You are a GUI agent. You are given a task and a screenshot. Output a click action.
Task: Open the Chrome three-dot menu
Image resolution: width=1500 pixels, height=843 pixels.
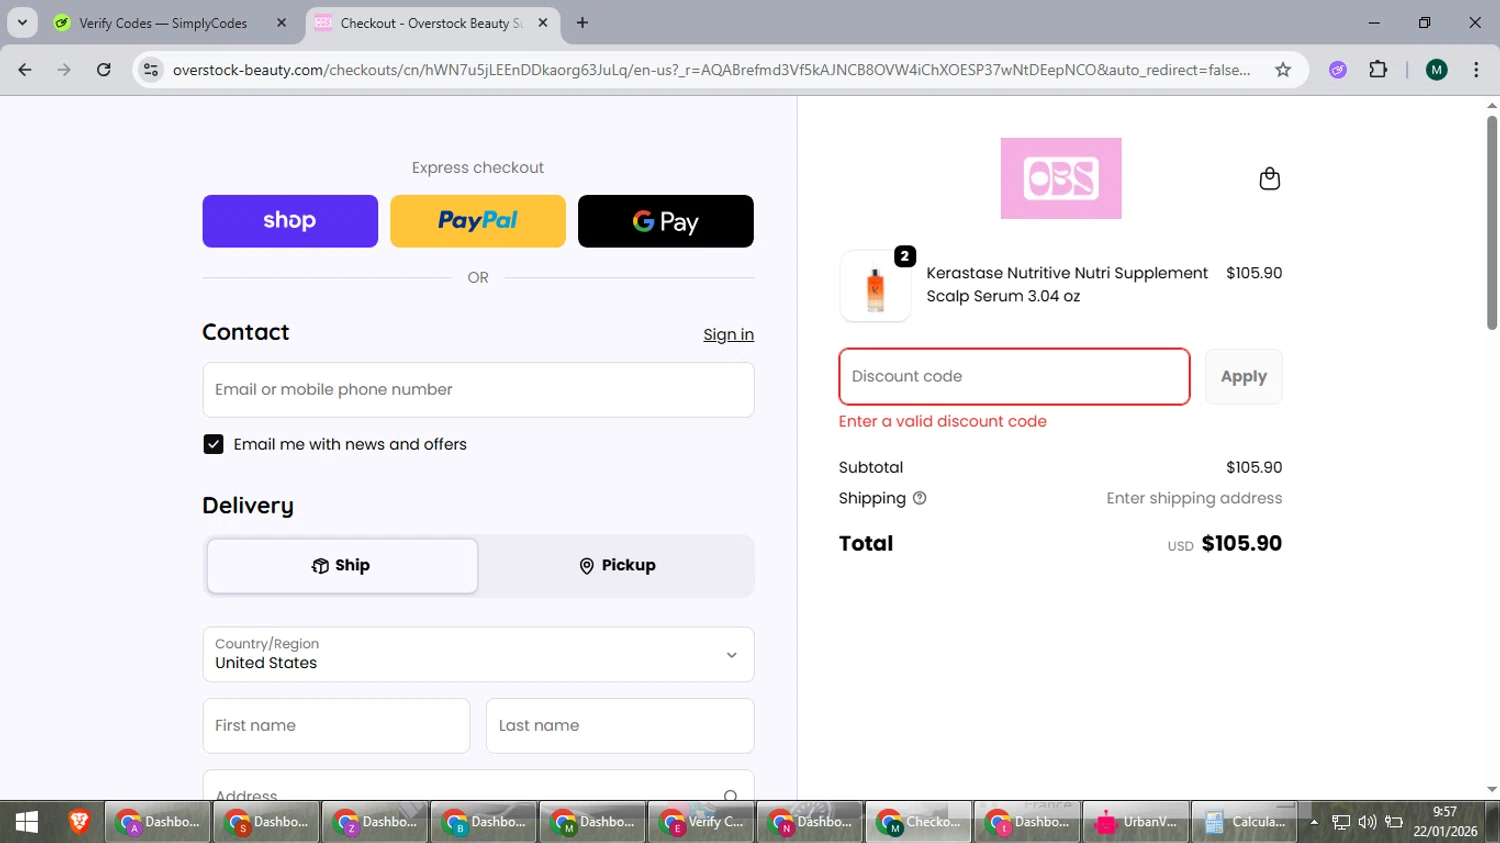1476,70
